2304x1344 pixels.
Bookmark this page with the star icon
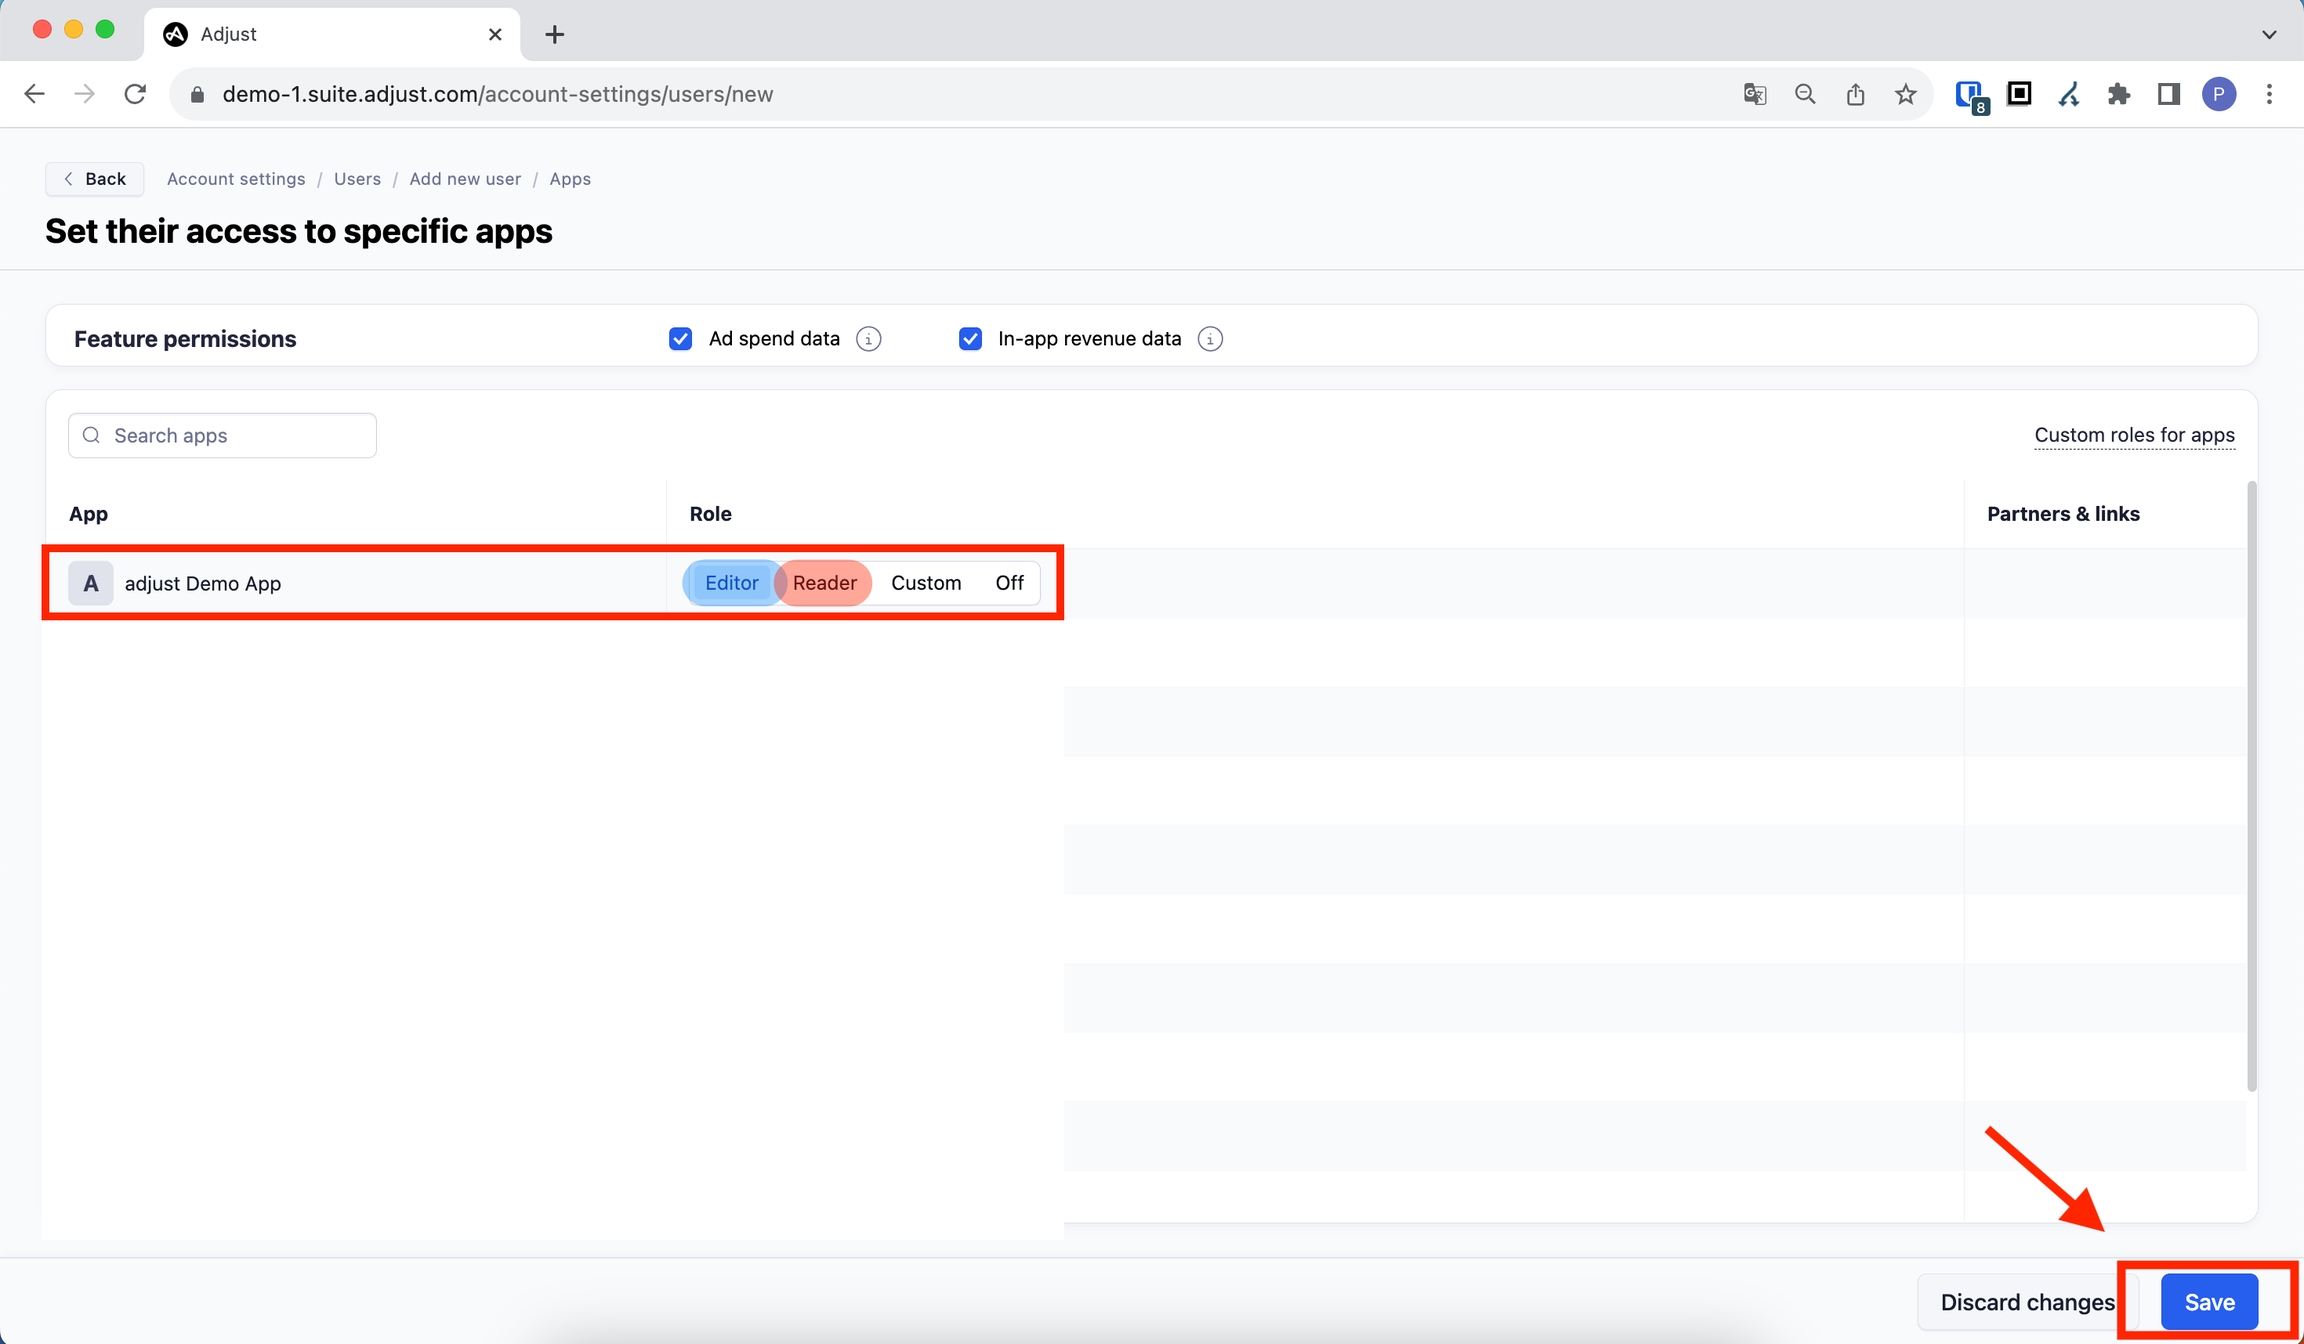coord(1906,94)
